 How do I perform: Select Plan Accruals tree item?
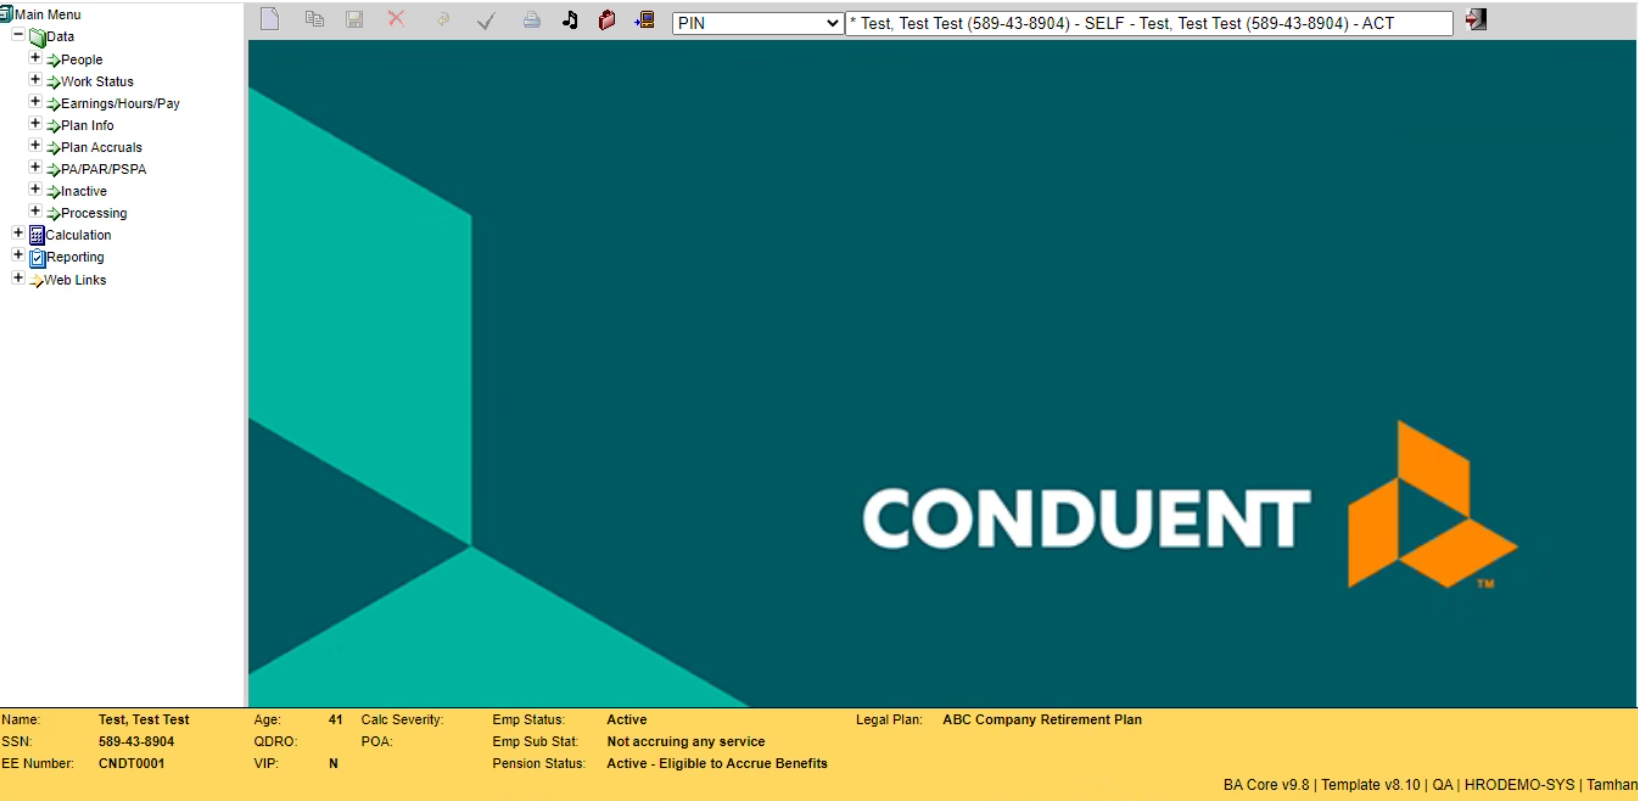101,148
